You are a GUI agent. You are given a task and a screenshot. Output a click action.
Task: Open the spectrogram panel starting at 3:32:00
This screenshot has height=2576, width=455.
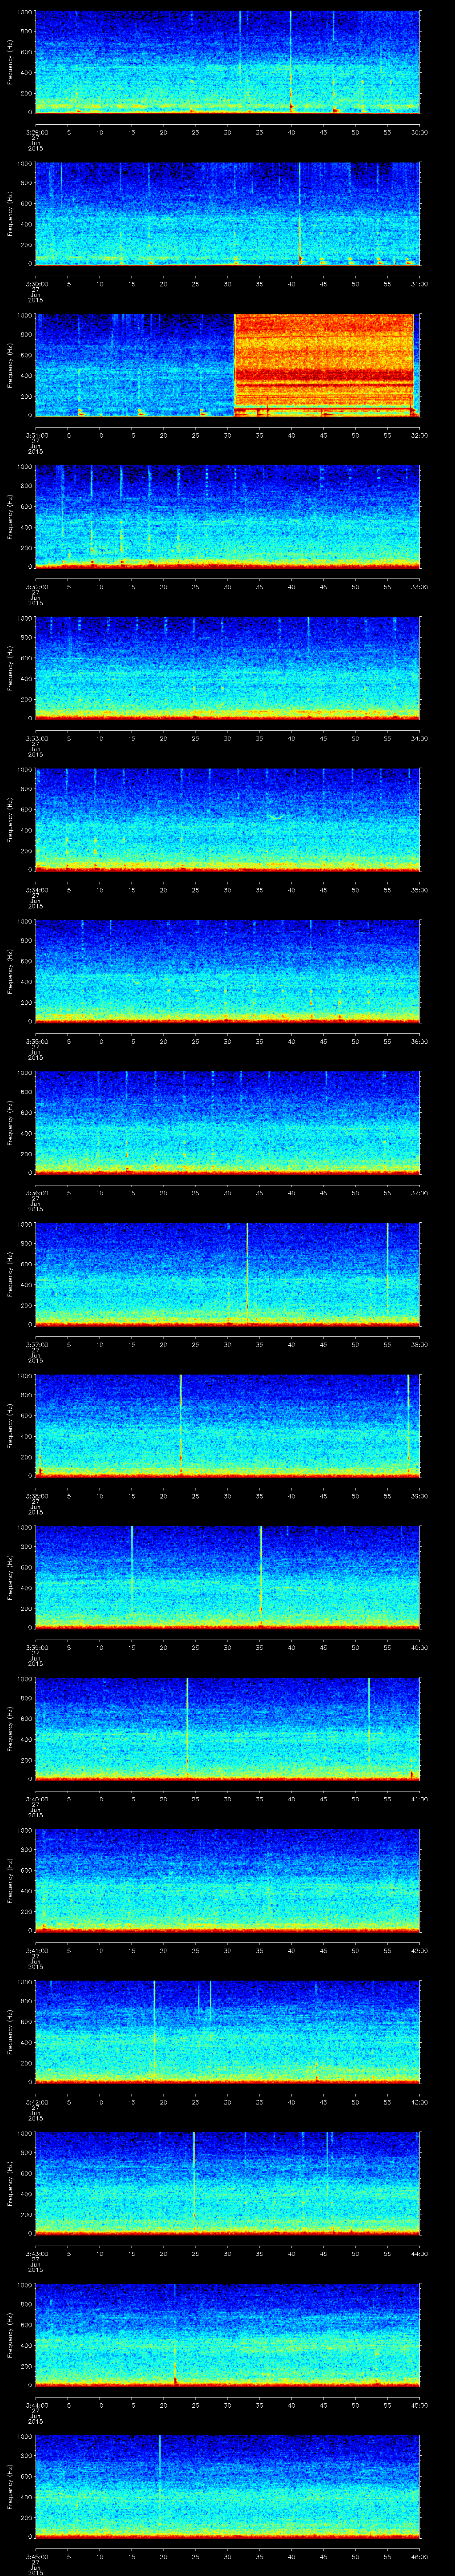point(228,516)
